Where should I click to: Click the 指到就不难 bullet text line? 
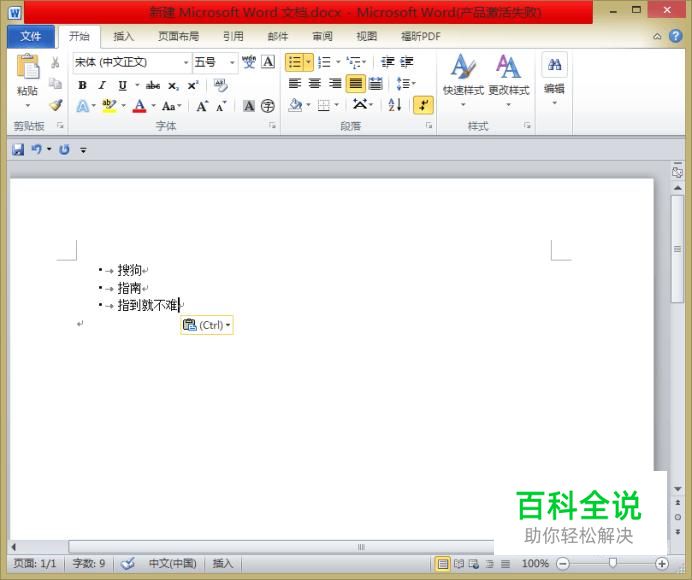click(148, 305)
